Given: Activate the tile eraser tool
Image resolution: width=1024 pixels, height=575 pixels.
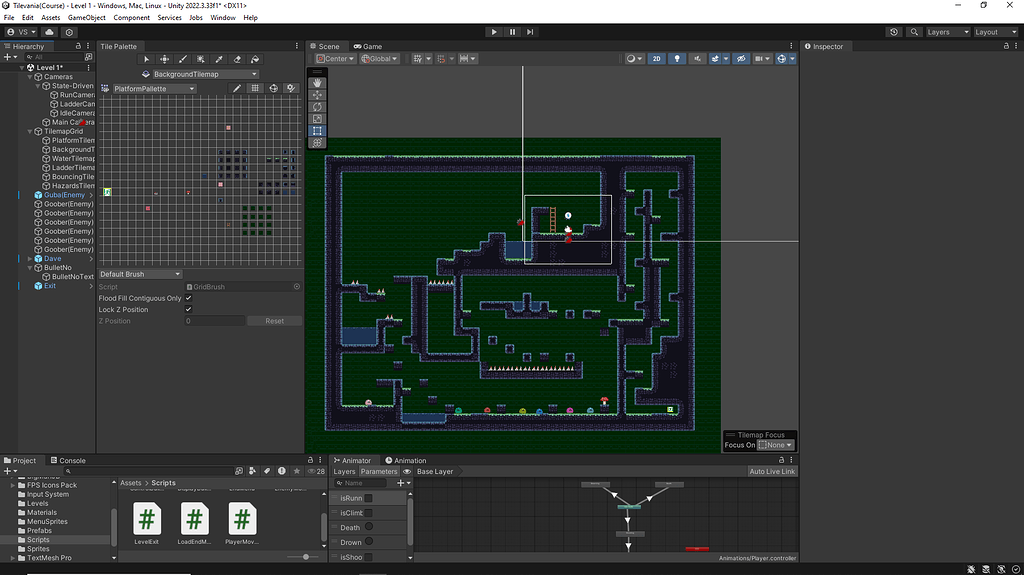Looking at the screenshot, I should pos(237,59).
